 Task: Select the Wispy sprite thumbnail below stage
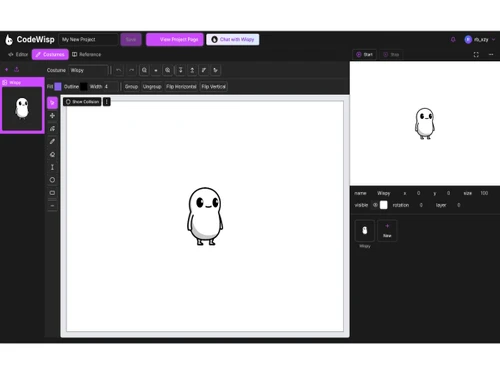(365, 230)
